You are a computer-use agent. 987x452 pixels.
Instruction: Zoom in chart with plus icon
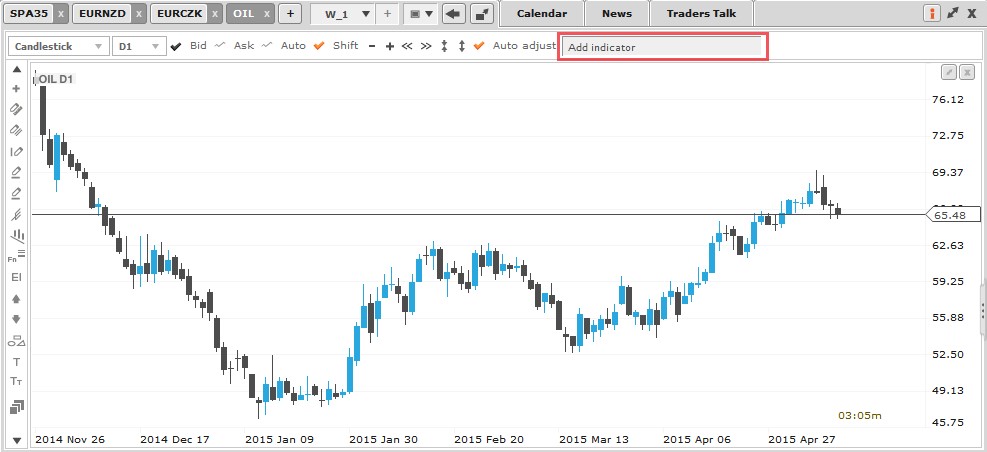click(389, 46)
